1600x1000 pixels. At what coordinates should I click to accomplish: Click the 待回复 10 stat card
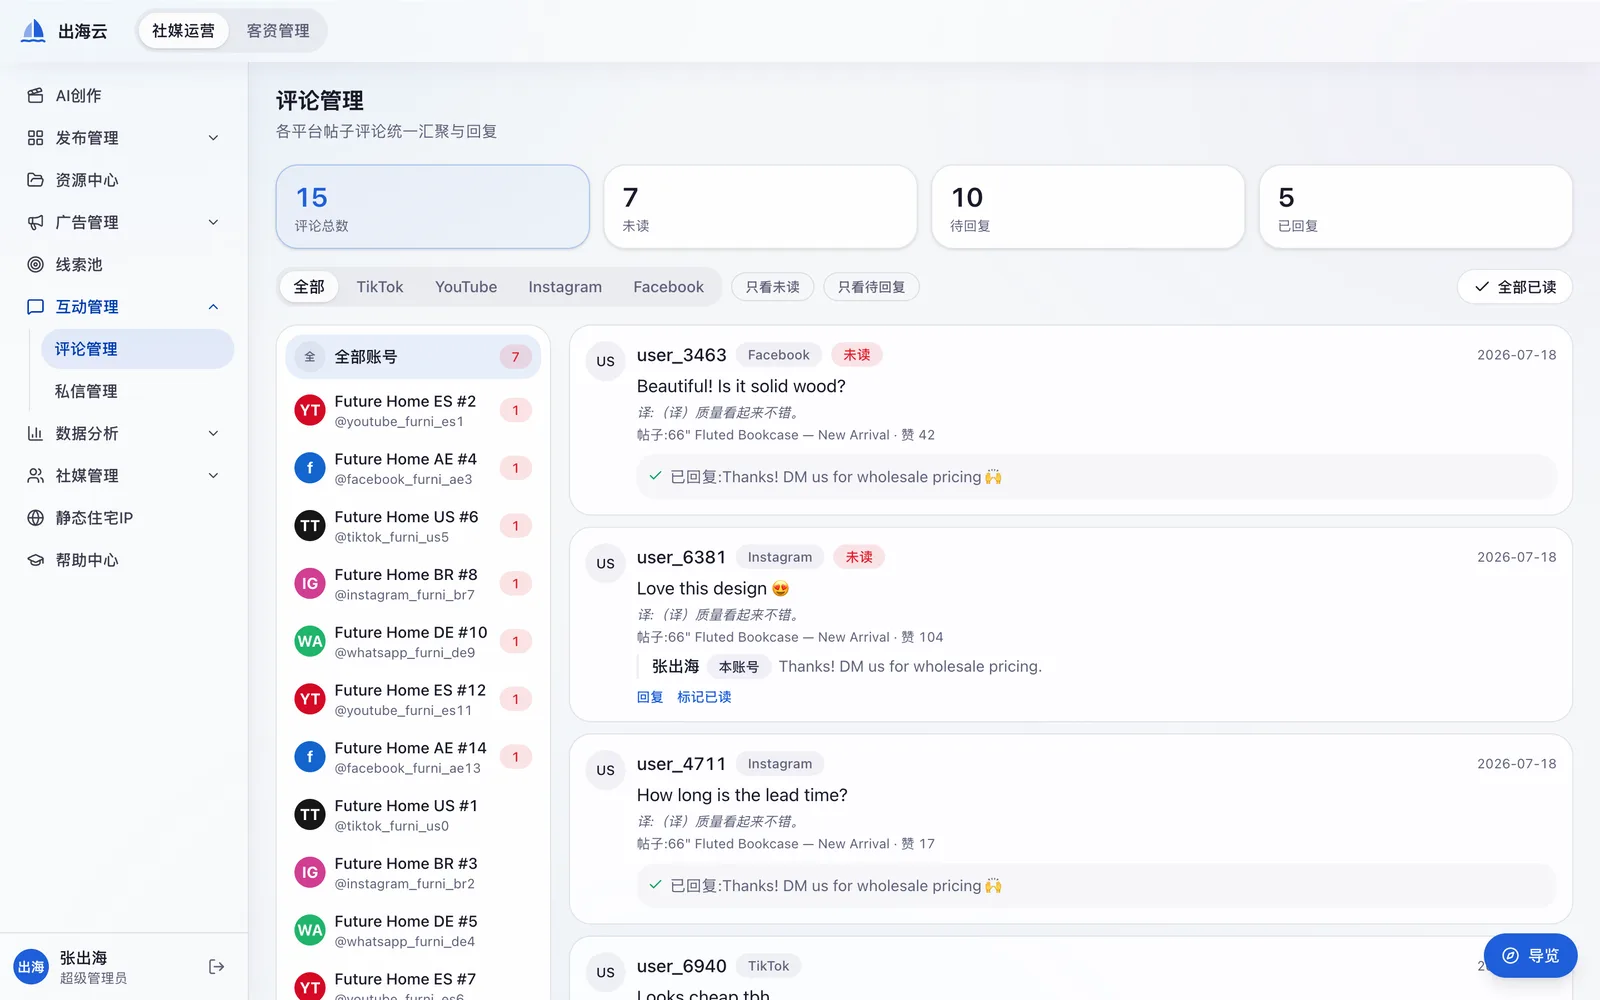click(x=1088, y=207)
